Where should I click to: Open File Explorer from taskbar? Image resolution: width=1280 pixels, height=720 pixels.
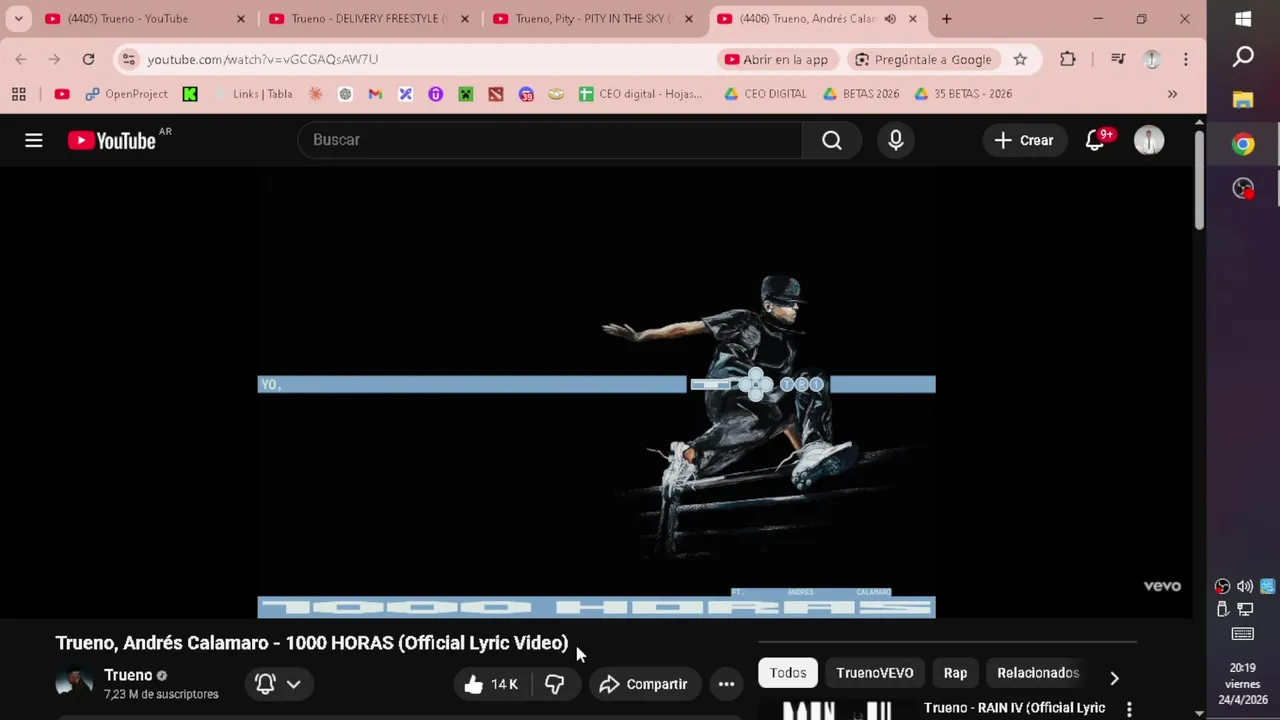1243,100
